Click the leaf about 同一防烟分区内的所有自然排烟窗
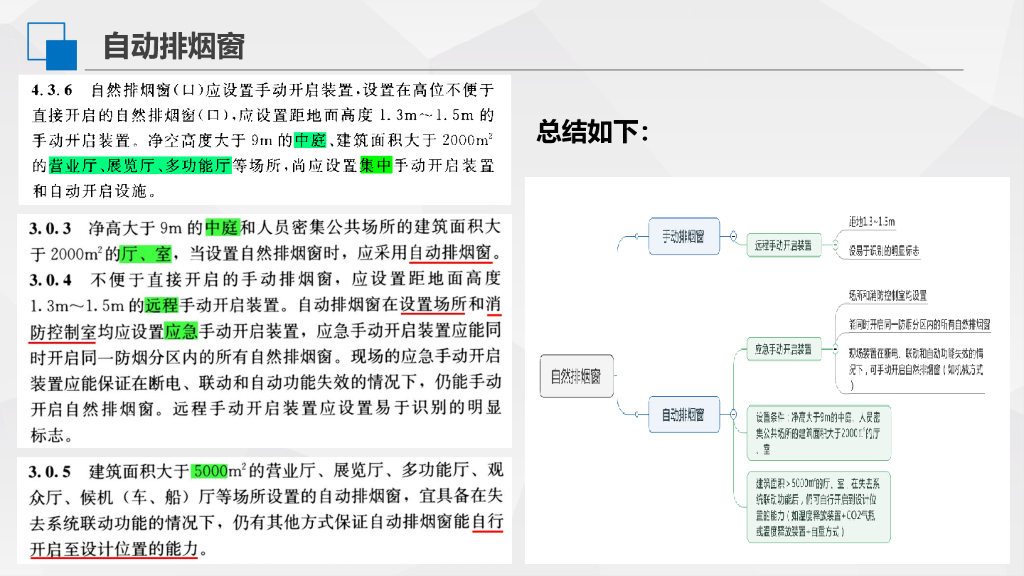Viewport: 1024px width, 576px height. tap(920, 325)
